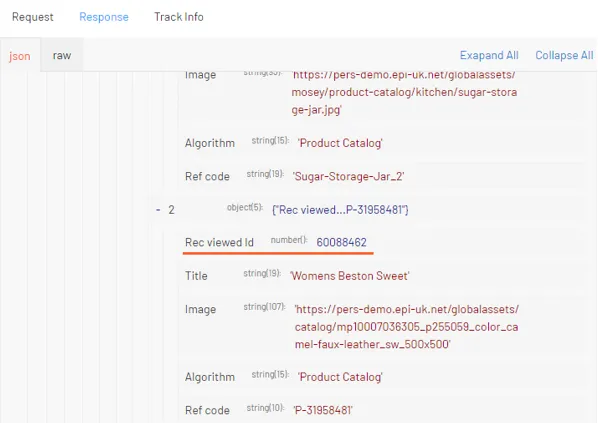
Task: Switch to the raw view tab
Action: click(62, 56)
